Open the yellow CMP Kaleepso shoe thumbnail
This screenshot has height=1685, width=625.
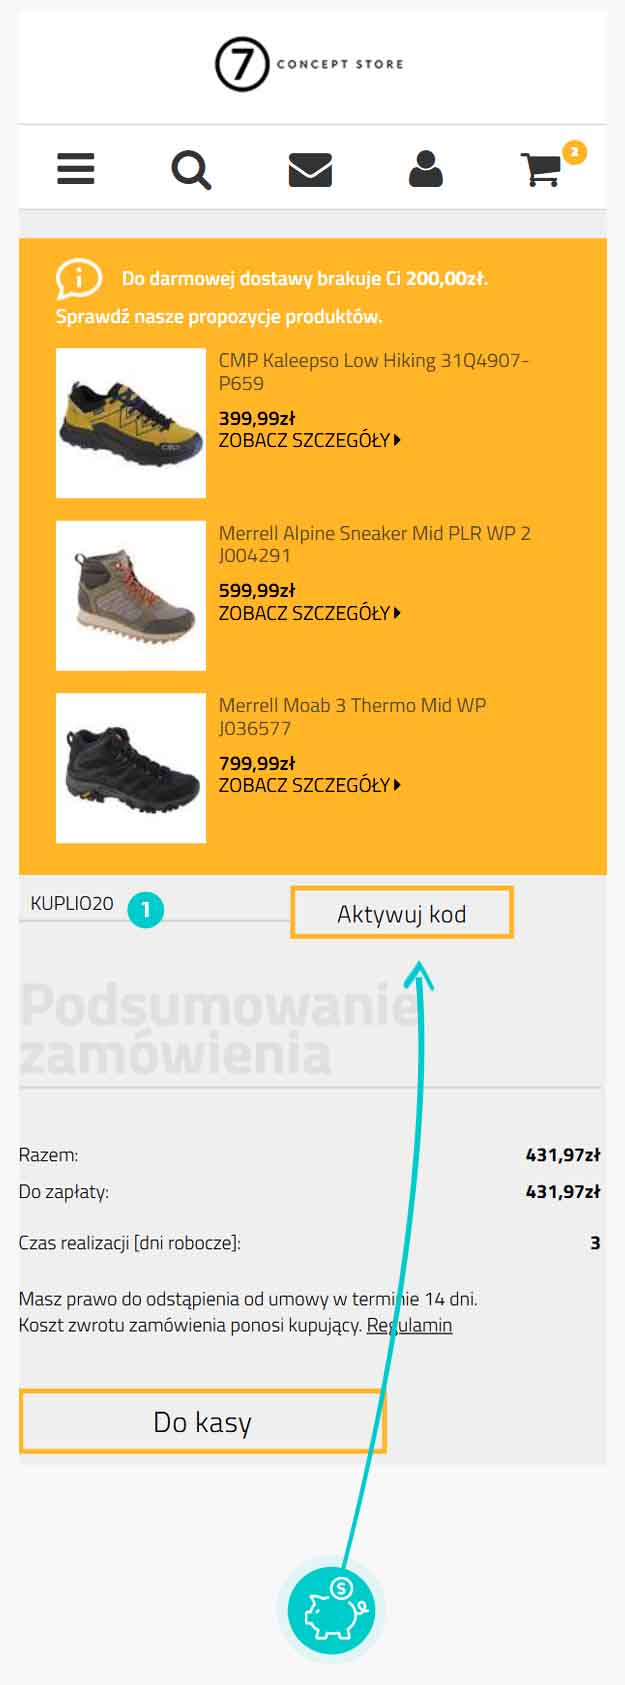pyautogui.click(x=131, y=423)
